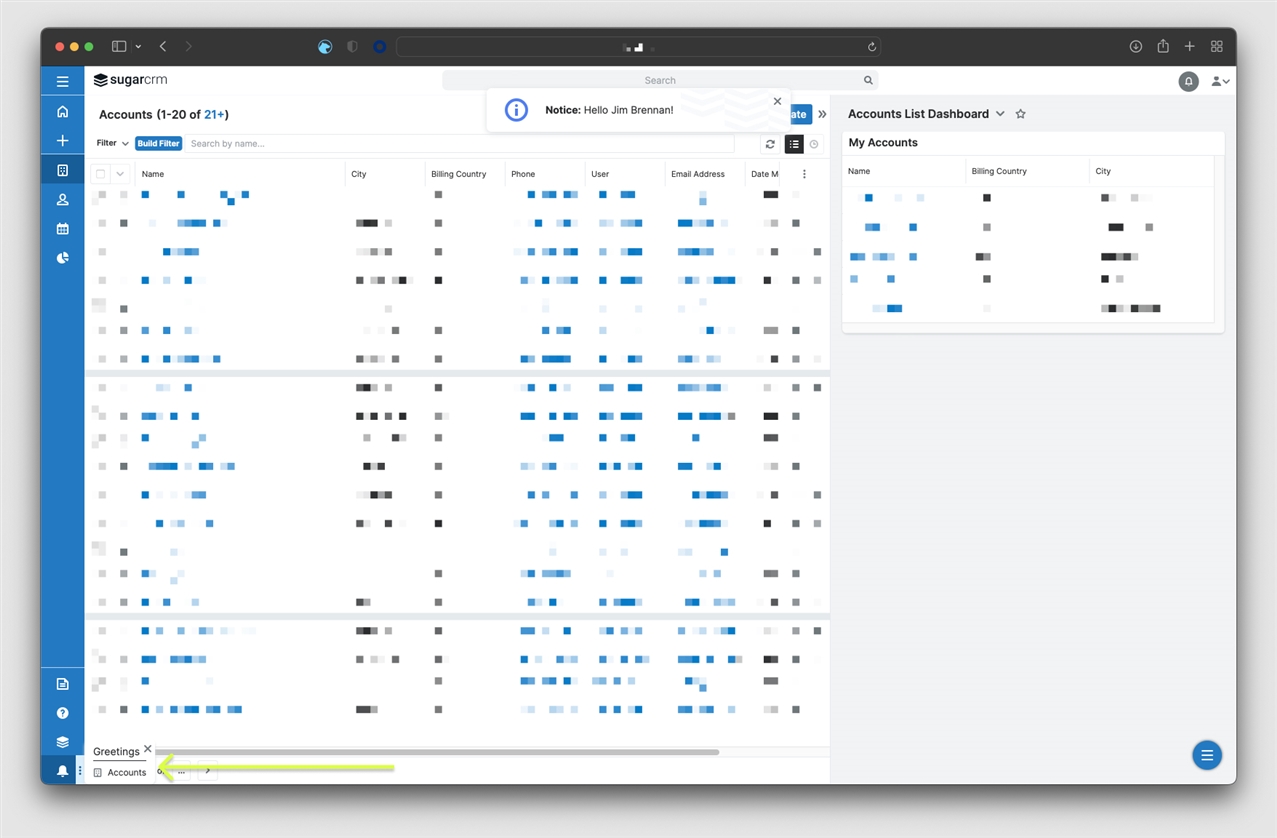Open the Home icon in the sidebar
Viewport: 1277px width, 838px height.
point(62,111)
